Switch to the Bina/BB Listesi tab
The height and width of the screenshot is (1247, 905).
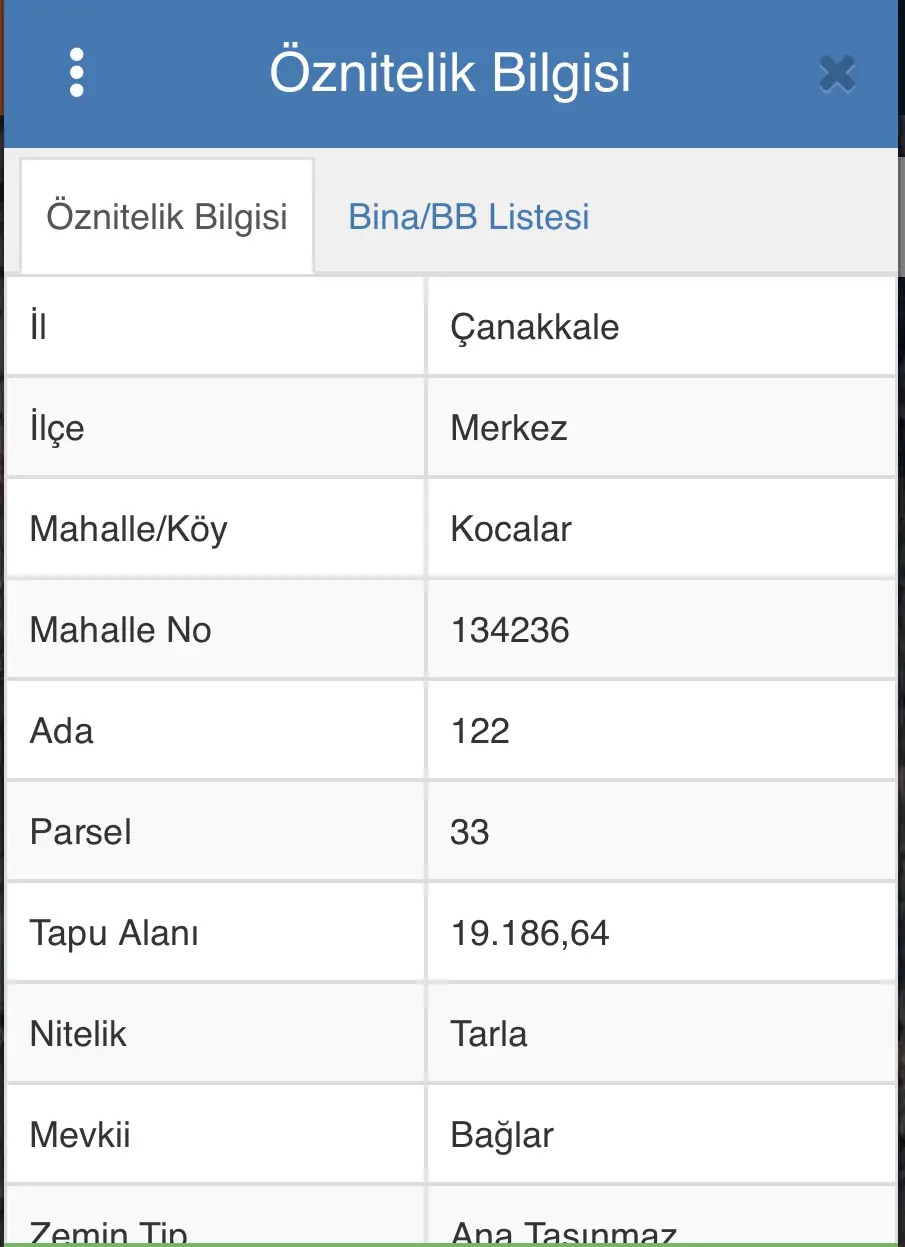pos(469,217)
